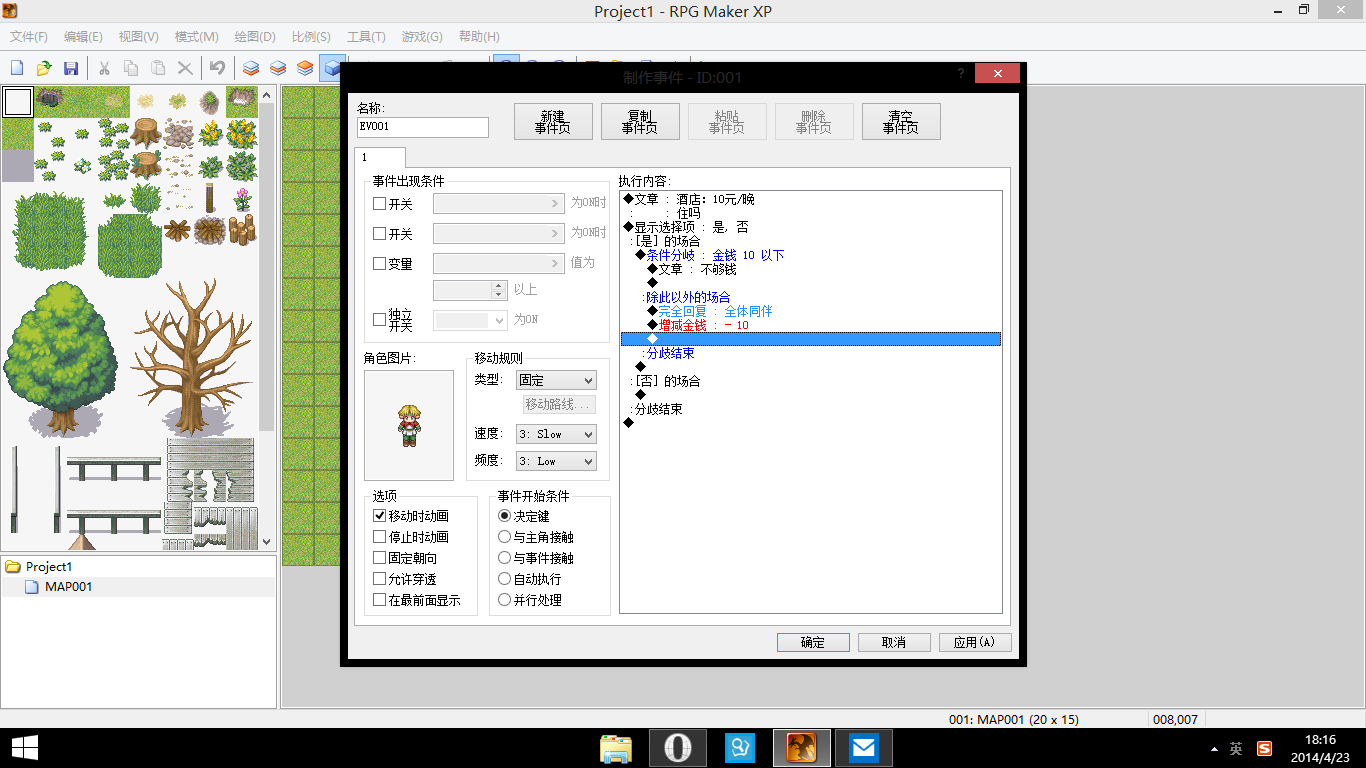This screenshot has height=768, width=1366.
Task: Open the 工具(T) menu
Action: (x=366, y=37)
